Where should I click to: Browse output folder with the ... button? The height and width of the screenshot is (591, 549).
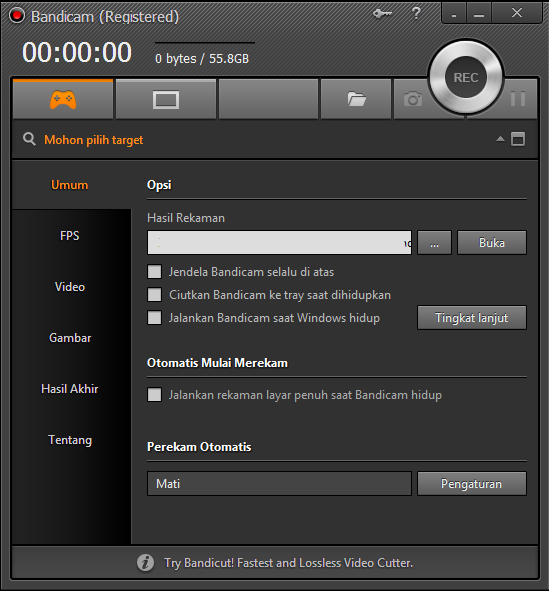tap(434, 243)
